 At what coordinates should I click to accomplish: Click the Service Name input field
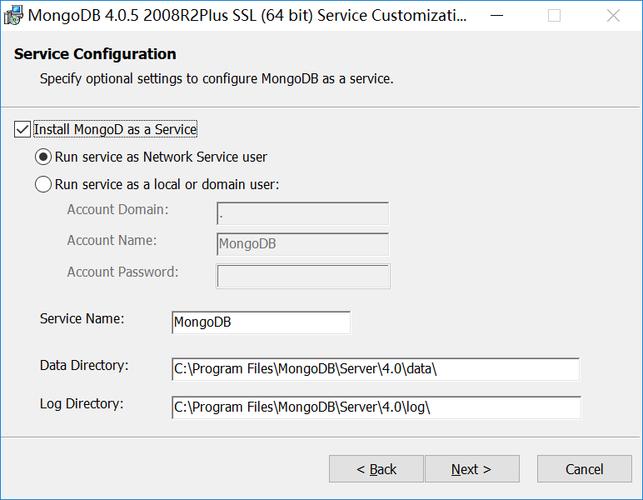pos(261,322)
